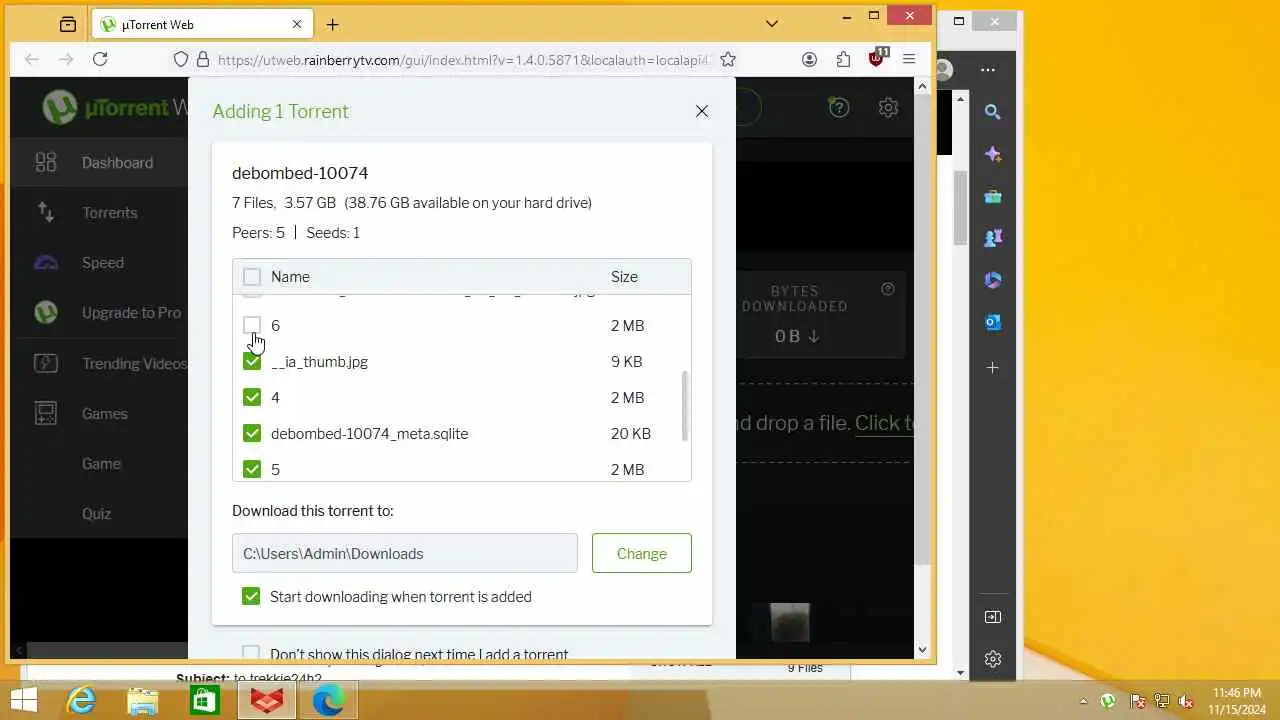This screenshot has height=720, width=1280.
Task: Open Edge sidebar games chess icon
Action: coord(993,238)
